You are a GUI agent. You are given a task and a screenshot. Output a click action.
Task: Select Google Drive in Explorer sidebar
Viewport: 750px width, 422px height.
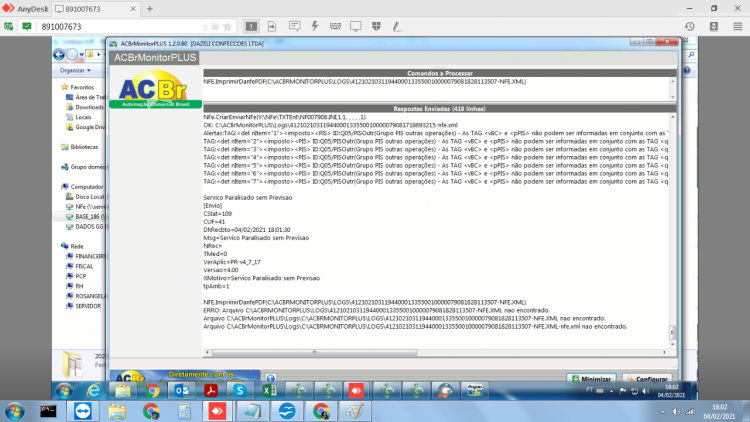[90, 127]
